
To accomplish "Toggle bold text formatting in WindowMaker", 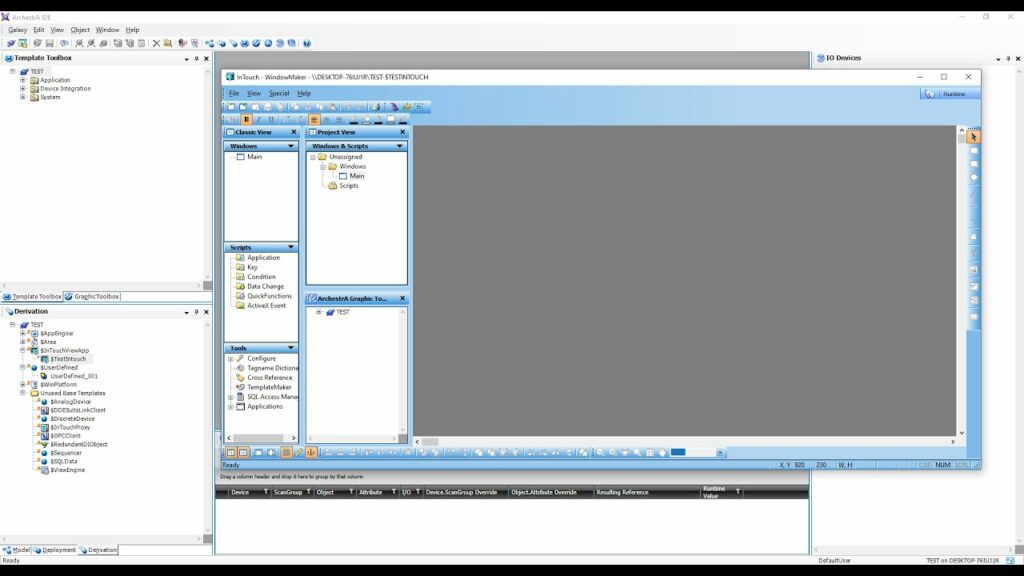I will (x=247, y=119).
